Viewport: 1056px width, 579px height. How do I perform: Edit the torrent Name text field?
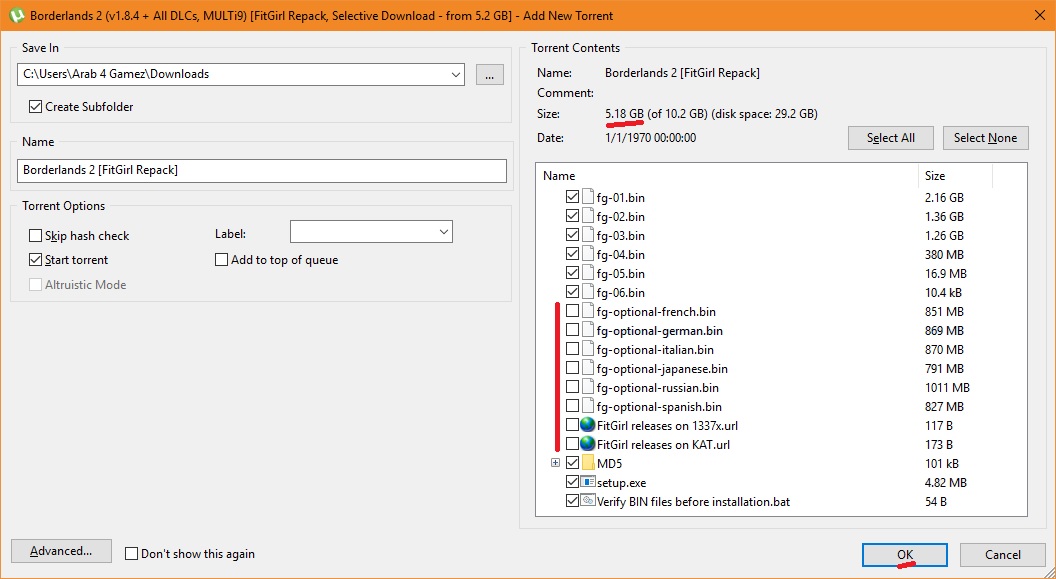(261, 170)
